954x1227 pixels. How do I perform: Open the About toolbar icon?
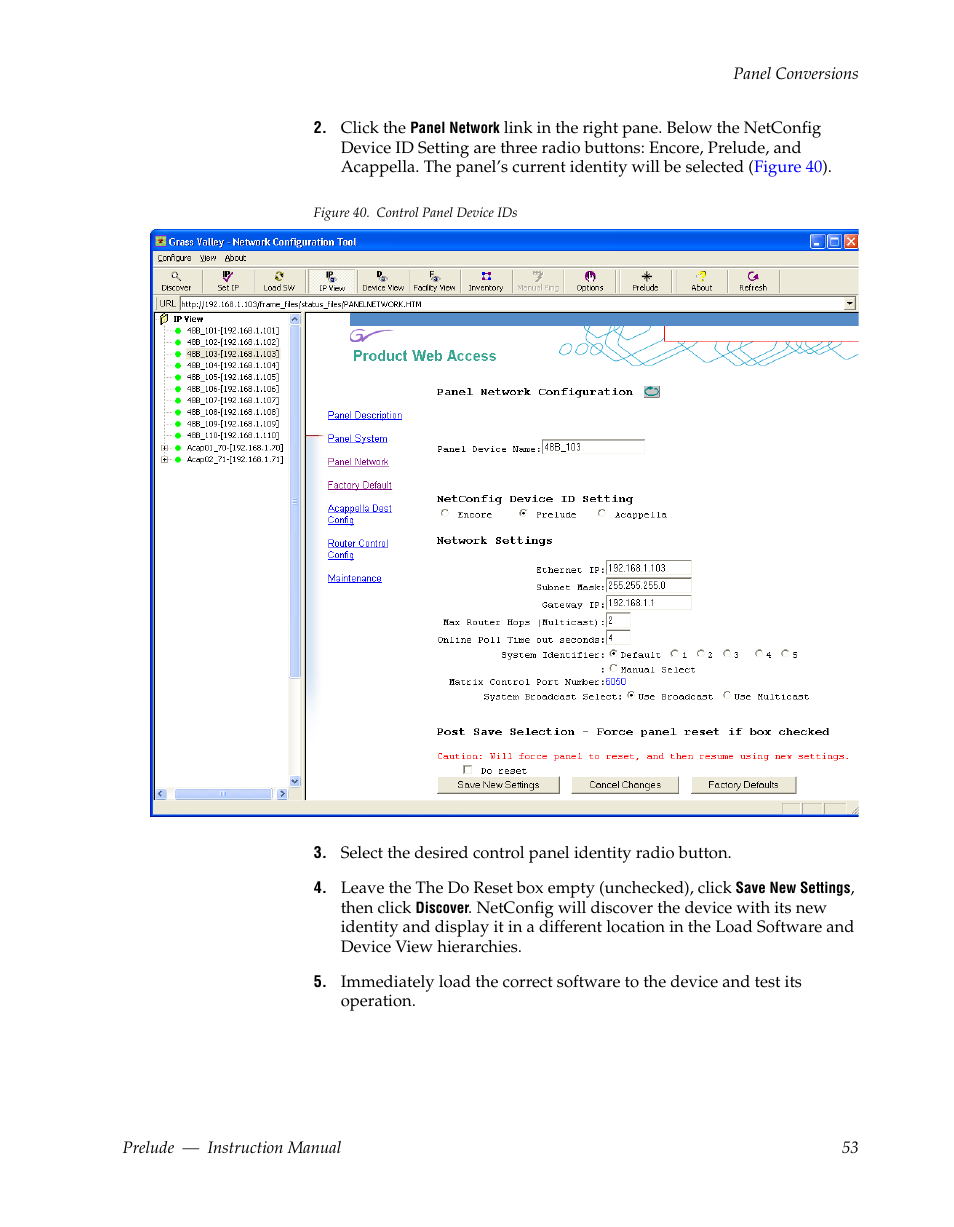tap(702, 280)
